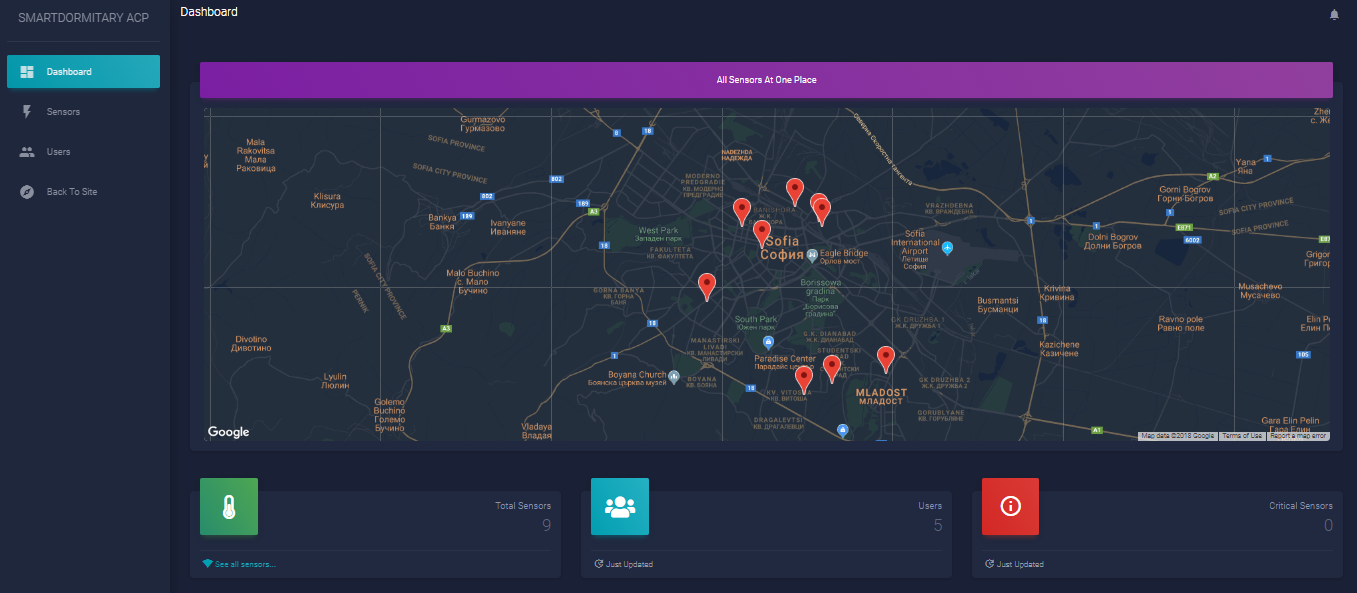The image size is (1357, 593).
Task: Click the Kazichene label on map
Action: click(1059, 349)
